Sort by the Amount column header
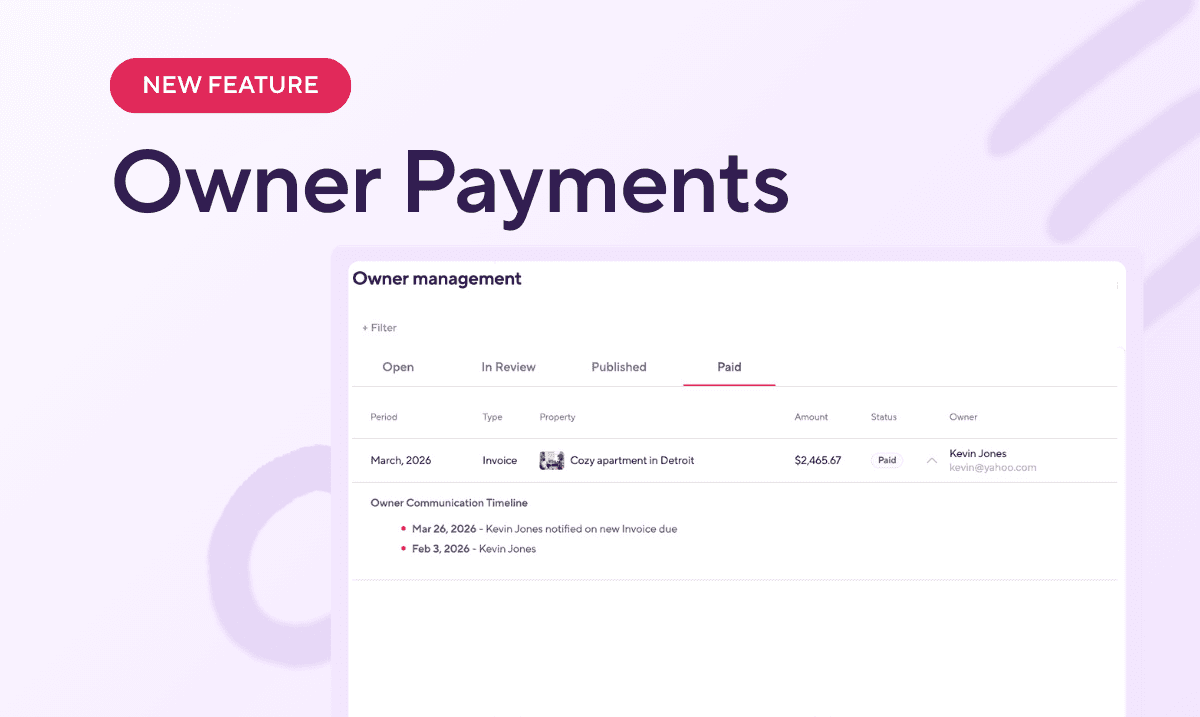The image size is (1200, 717). (x=811, y=417)
